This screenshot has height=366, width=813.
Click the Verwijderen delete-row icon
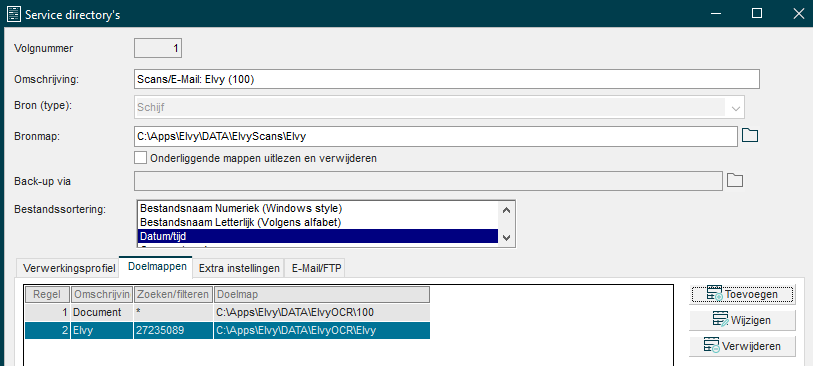coord(711,345)
